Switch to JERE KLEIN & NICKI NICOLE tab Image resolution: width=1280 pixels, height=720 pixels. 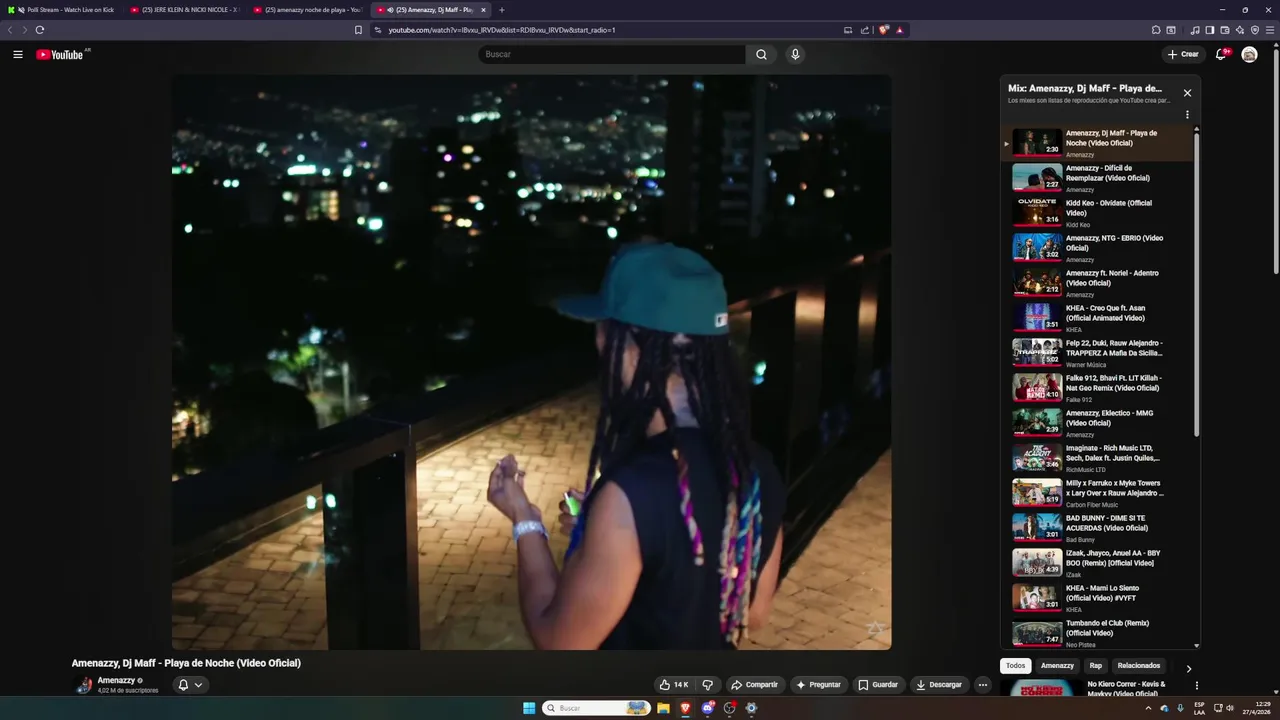tap(185, 10)
